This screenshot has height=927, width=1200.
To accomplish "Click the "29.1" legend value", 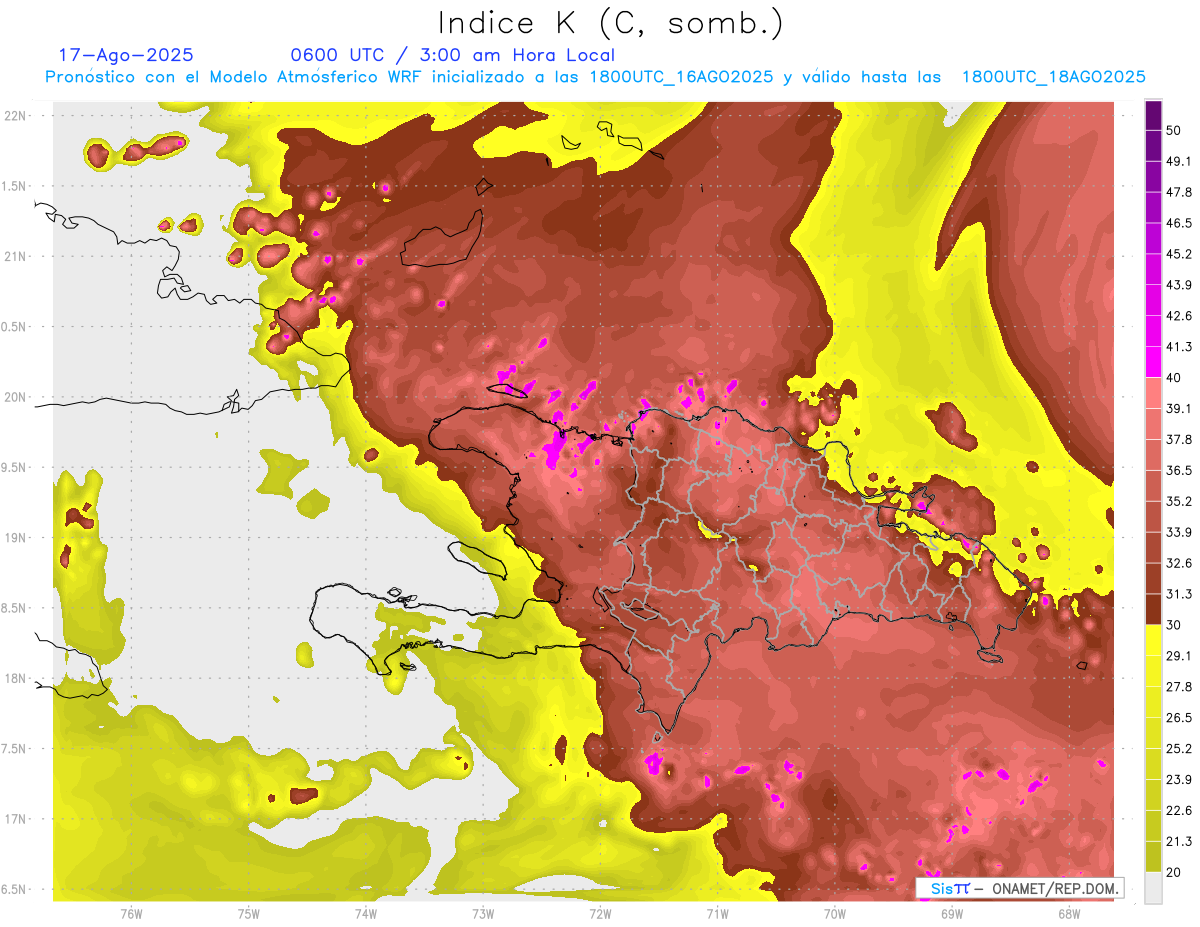I will (x=1179, y=656).
